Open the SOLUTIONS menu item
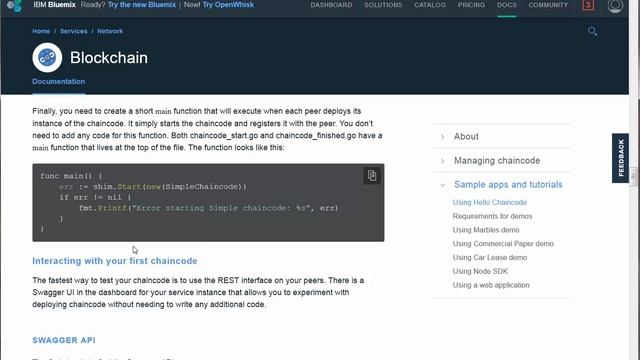This screenshot has height=360, width=640. (x=383, y=5)
